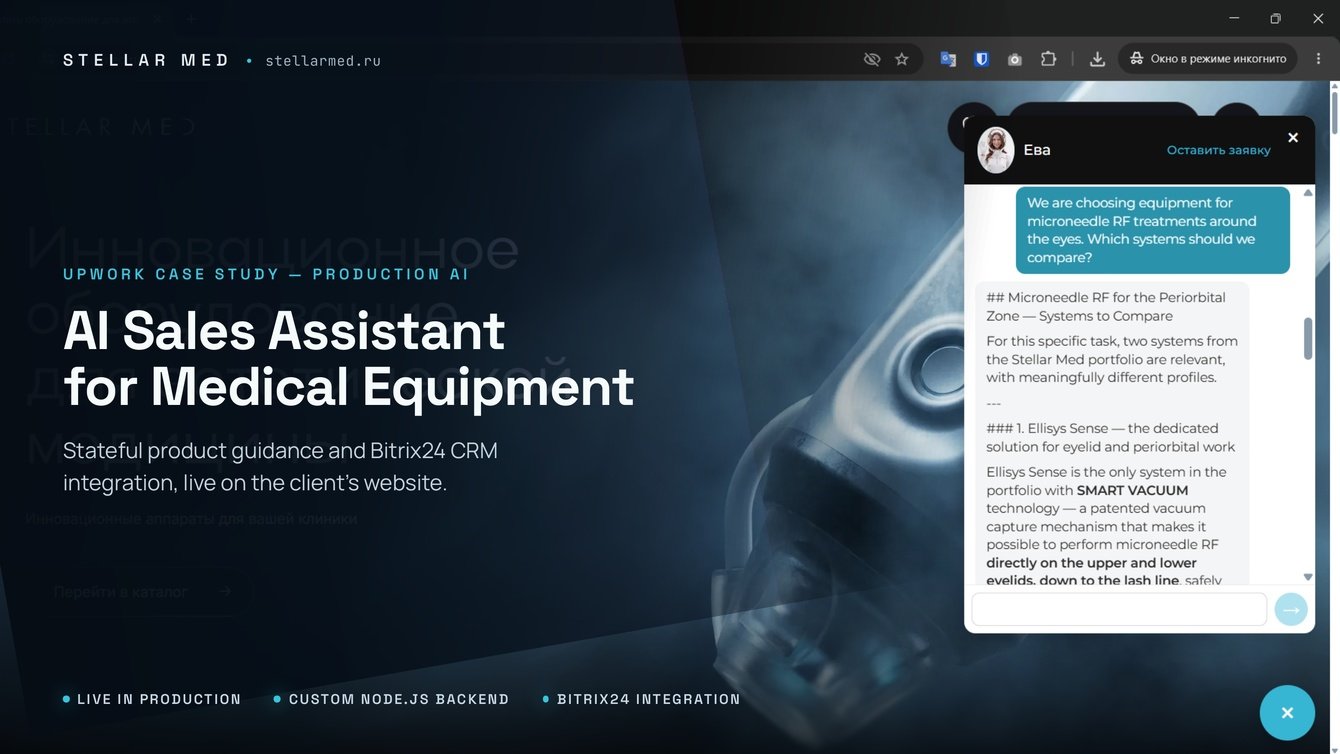The height and width of the screenshot is (754, 1340).
Task: Click the 'Оставить заявку' link in the chat
Action: (x=1219, y=150)
